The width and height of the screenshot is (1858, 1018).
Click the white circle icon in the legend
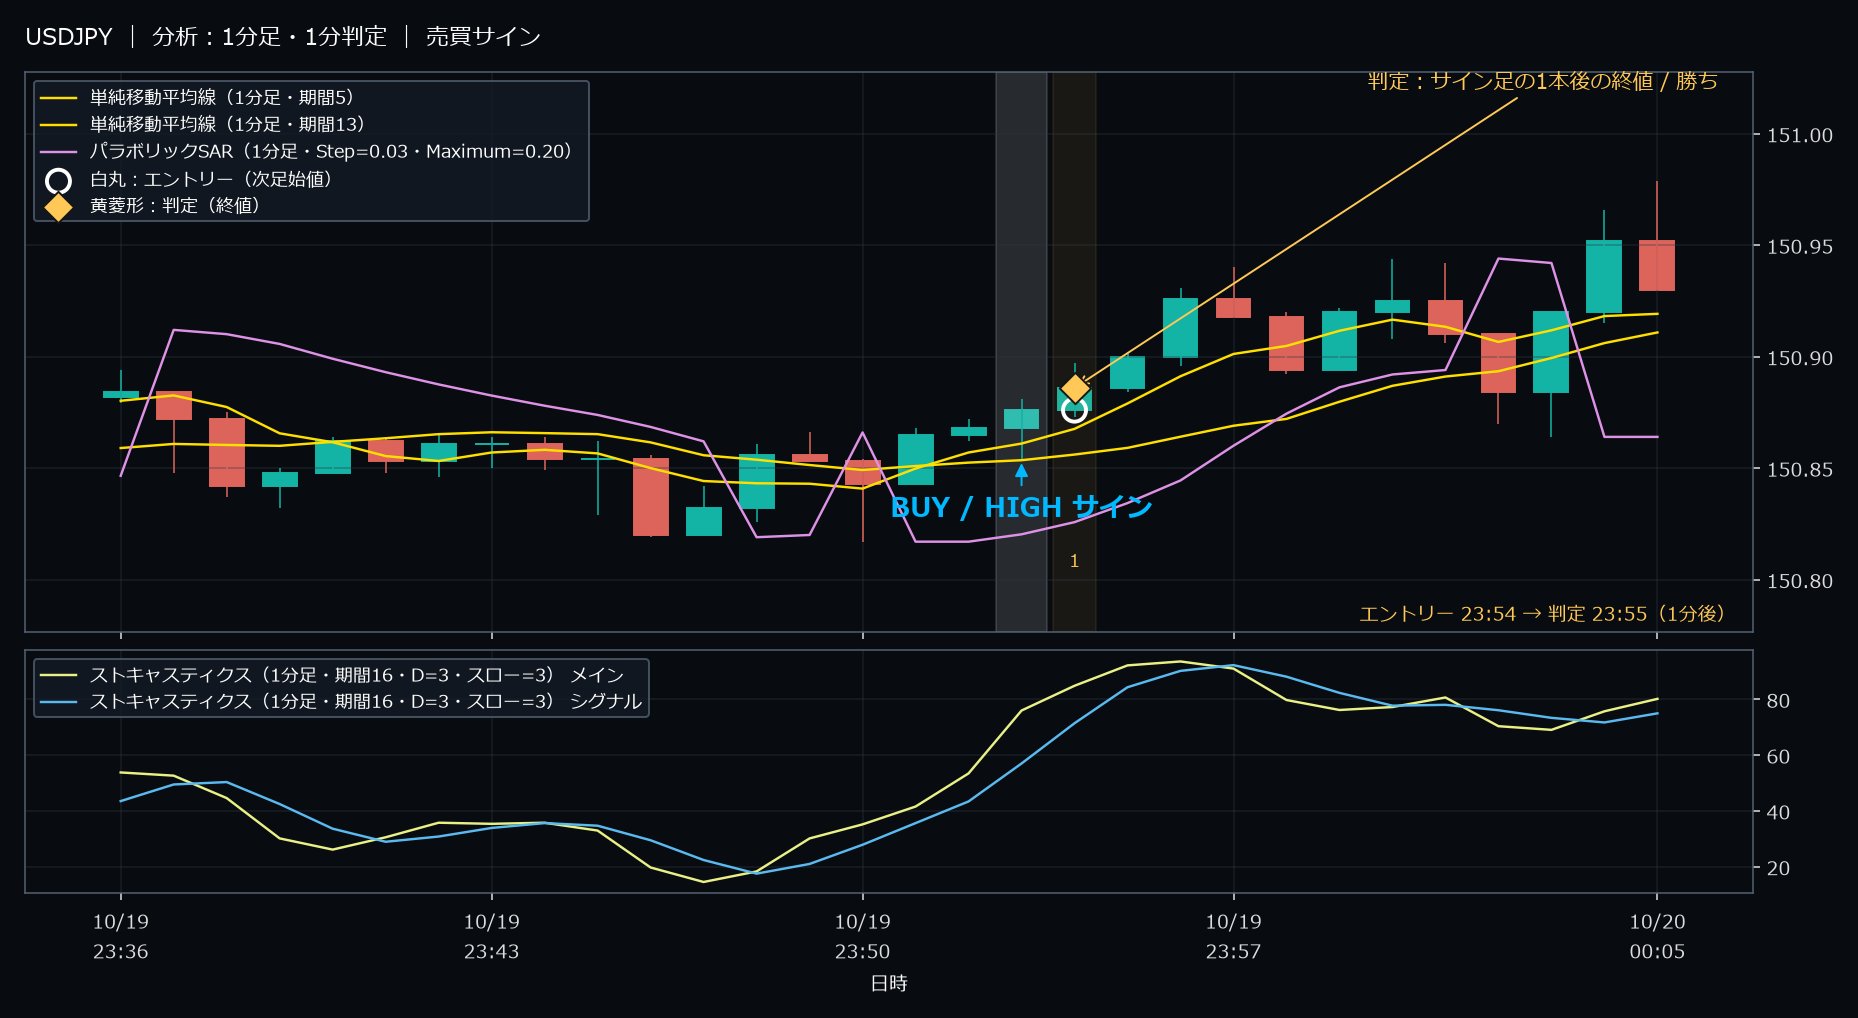58,180
